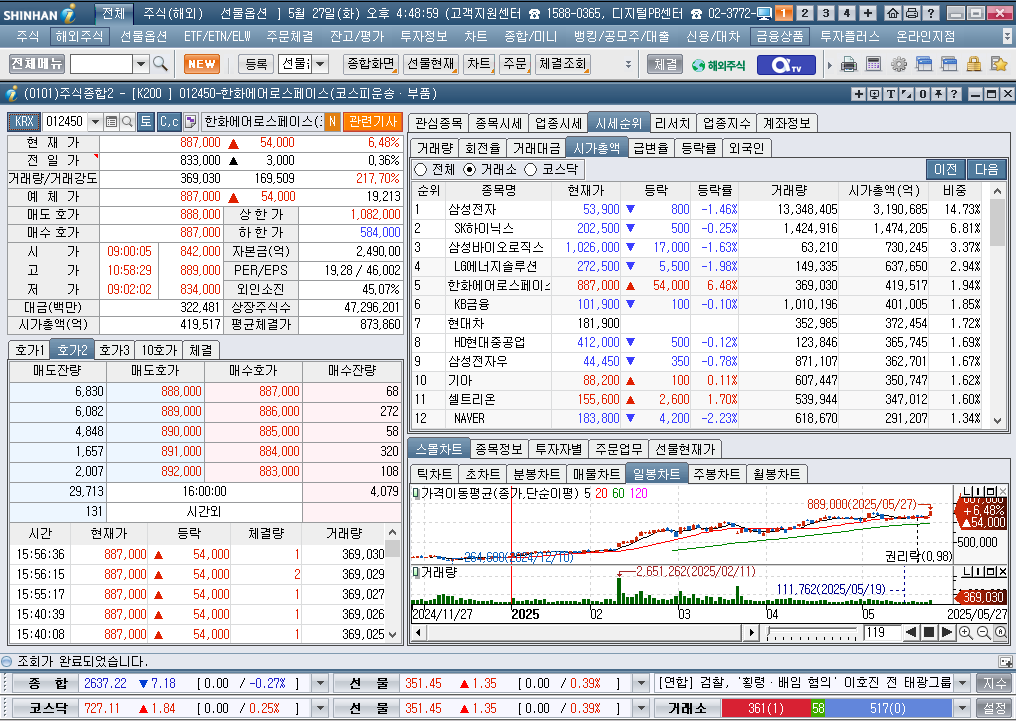1016x722 pixels.
Task: Click the toolbar print icon next to αTV
Action: click(x=849, y=64)
